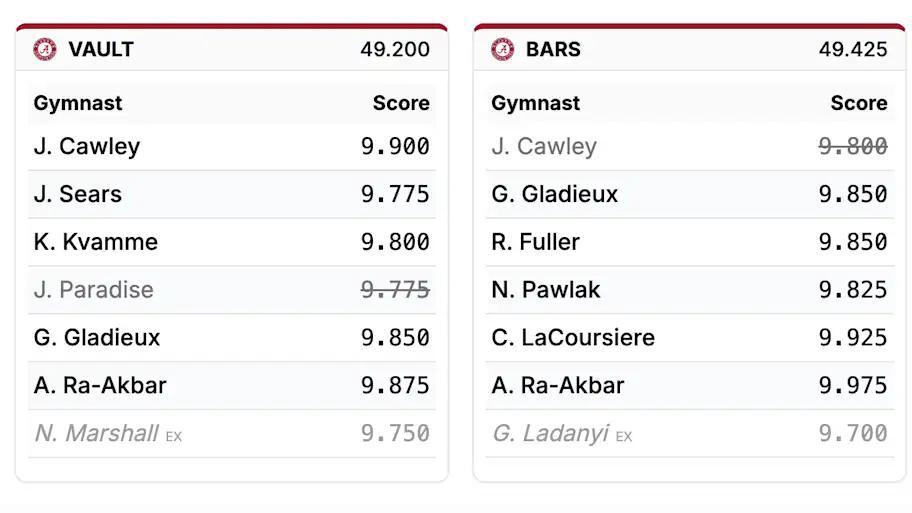Click the EX tag beside N. Marshall

point(174,436)
